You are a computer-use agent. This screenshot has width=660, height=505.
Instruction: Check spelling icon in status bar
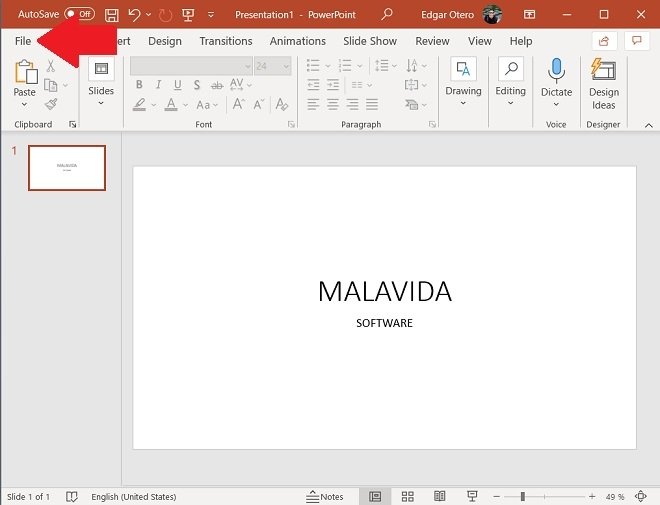tap(72, 497)
